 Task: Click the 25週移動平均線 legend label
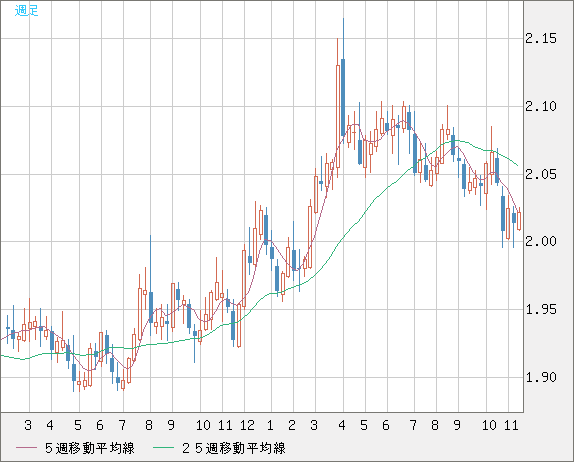pos(234,448)
